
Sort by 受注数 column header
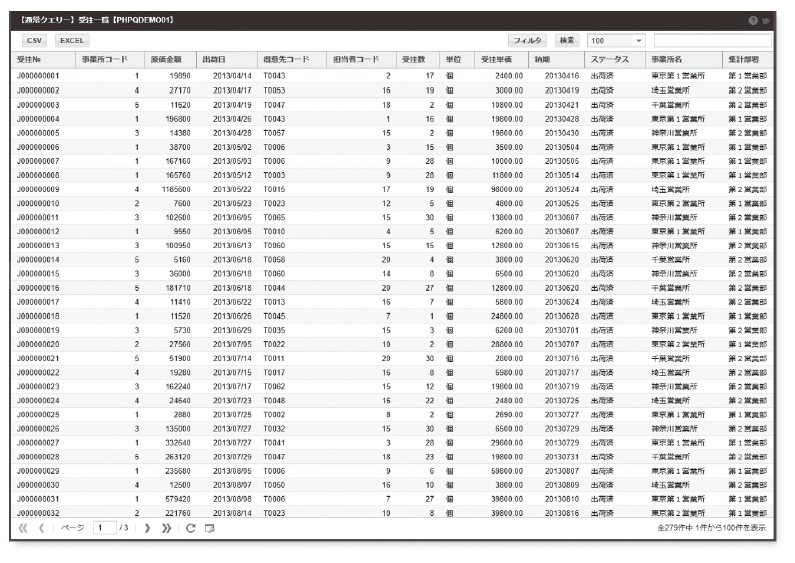pos(417,60)
